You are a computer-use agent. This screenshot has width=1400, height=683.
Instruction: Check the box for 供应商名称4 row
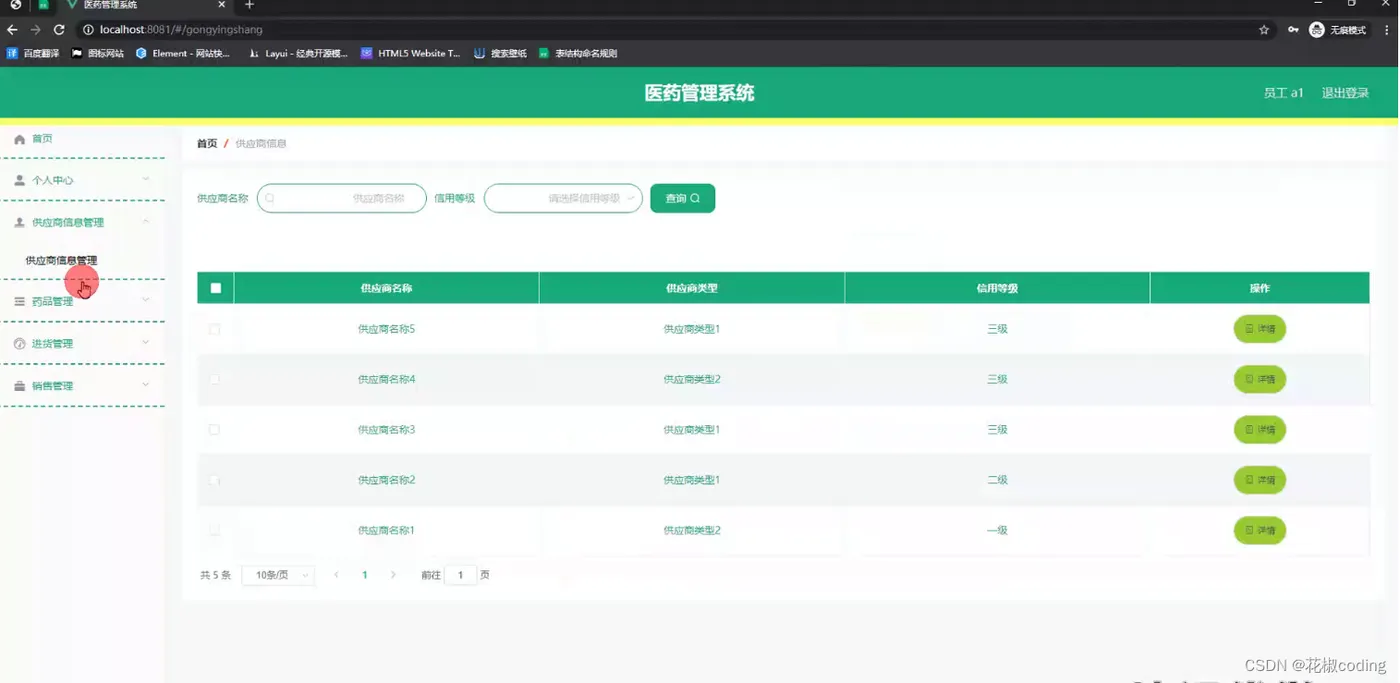(214, 379)
